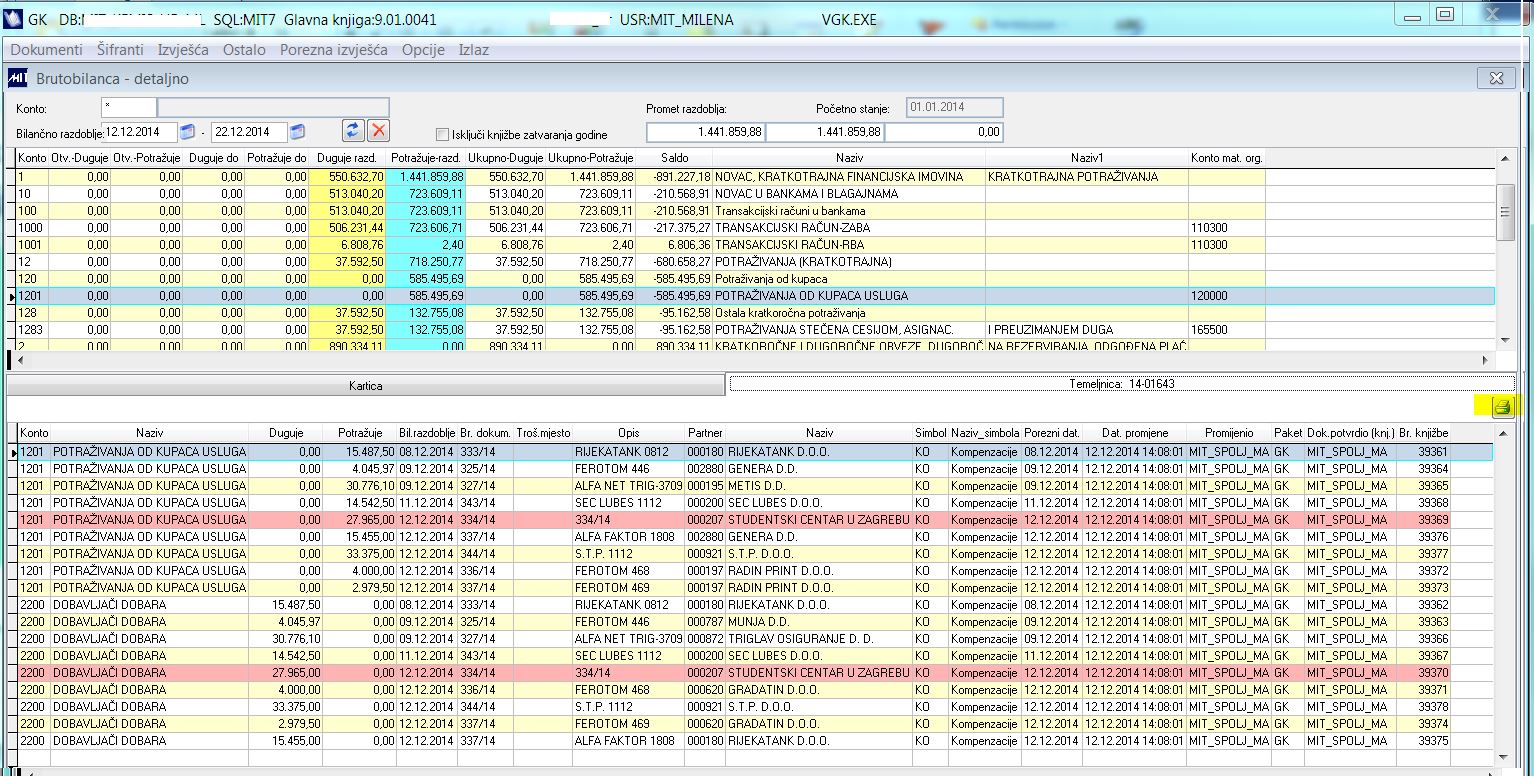The height and width of the screenshot is (776, 1534).
Task: Click the red X clear button
Action: pyautogui.click(x=379, y=131)
